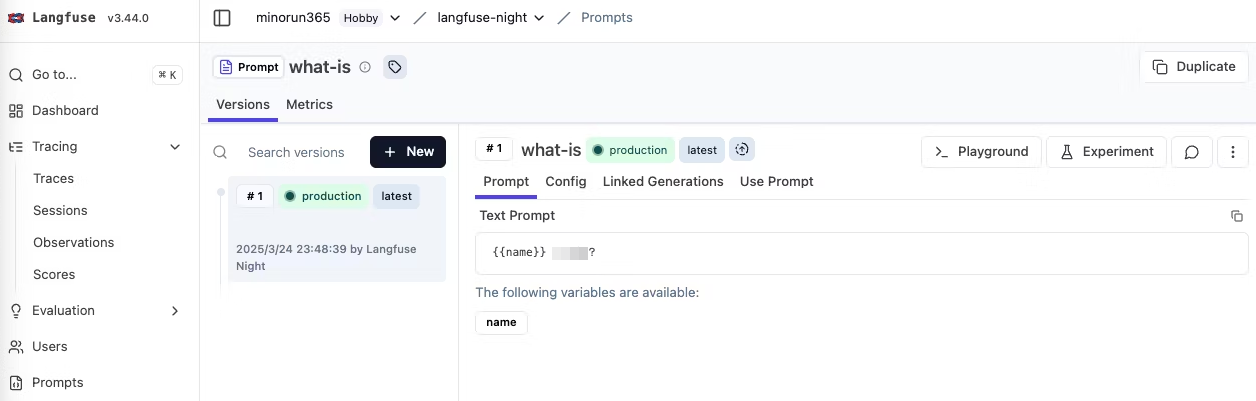
Task: Click the Prompts file icon in sidebar
Action: pos(16,382)
